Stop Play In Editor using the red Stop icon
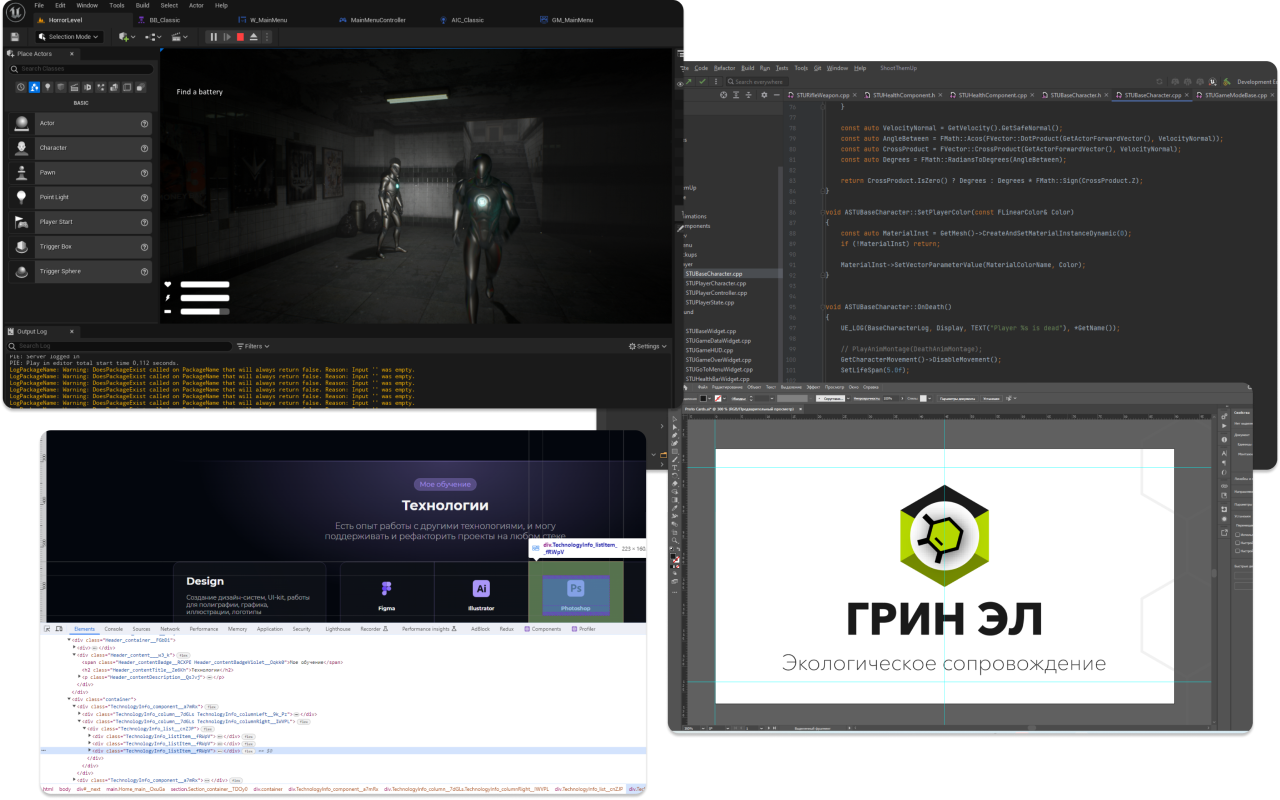Viewport: 1280px width, 800px height. 241,37
